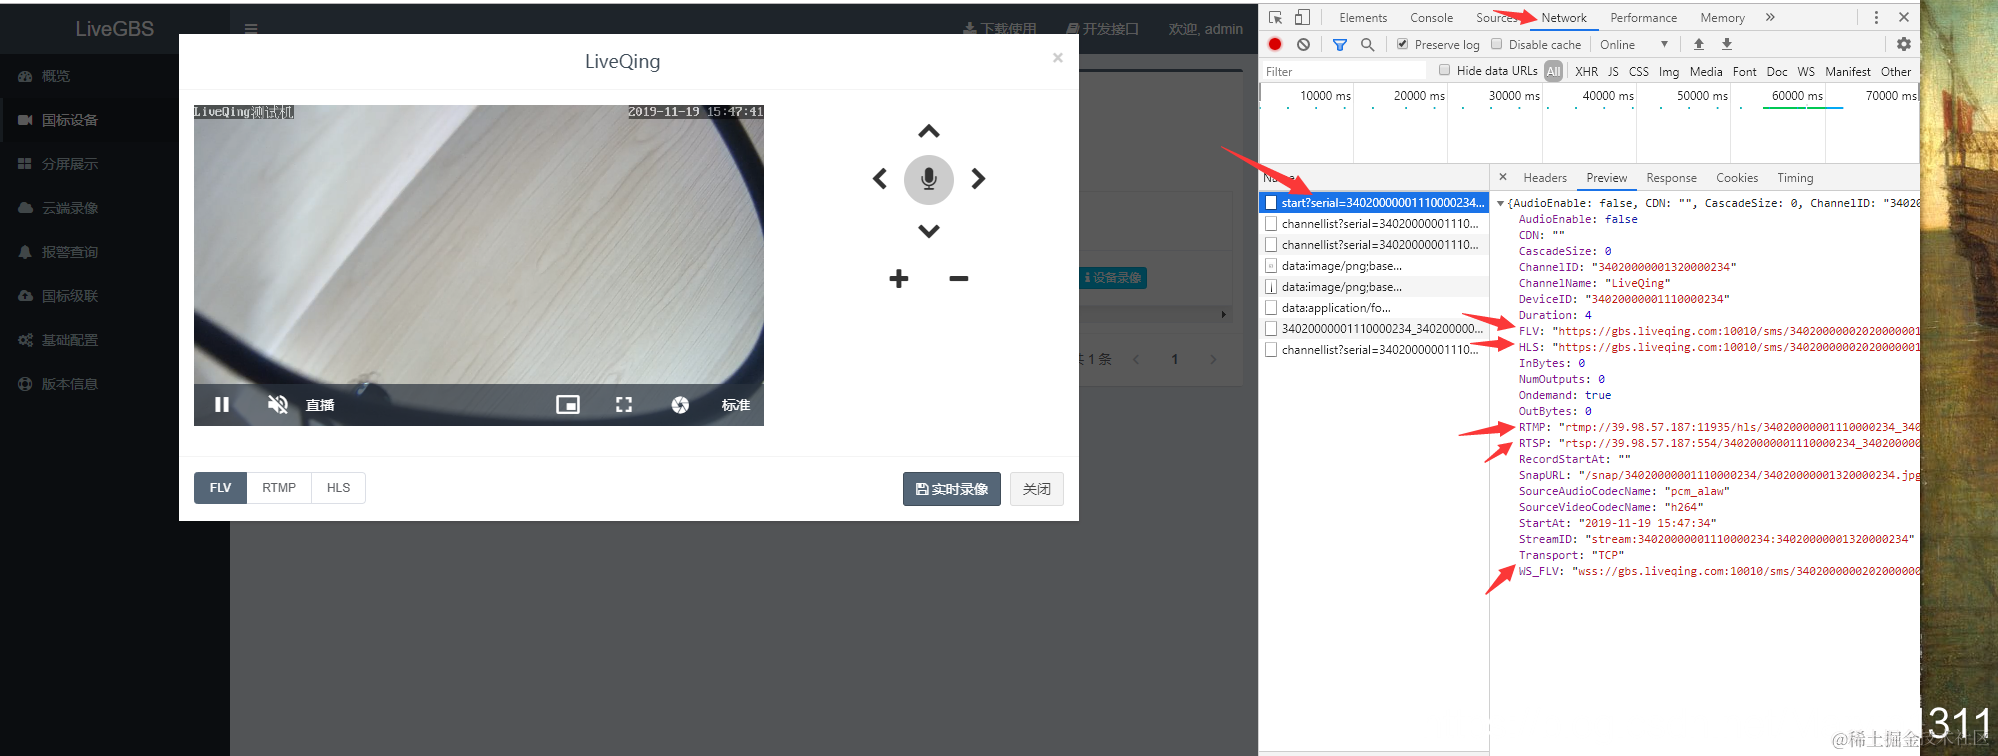
Task: Filter network requests by XHR
Action: click(1586, 71)
